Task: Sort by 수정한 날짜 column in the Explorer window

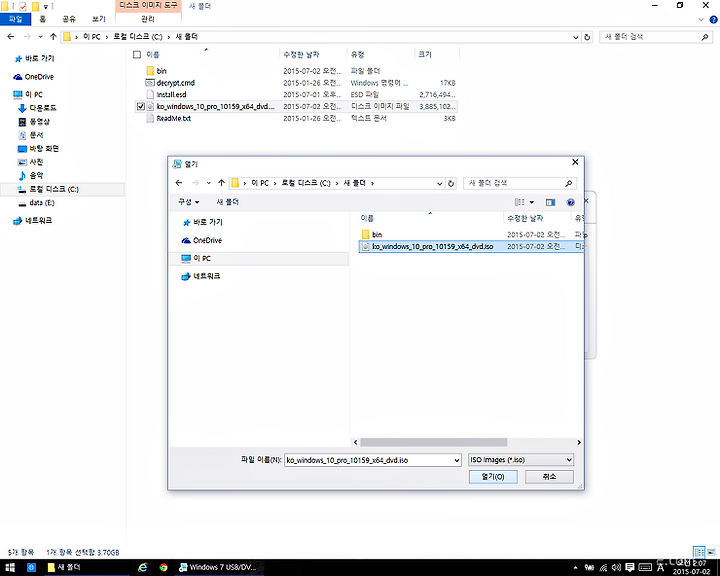Action: pos(301,55)
